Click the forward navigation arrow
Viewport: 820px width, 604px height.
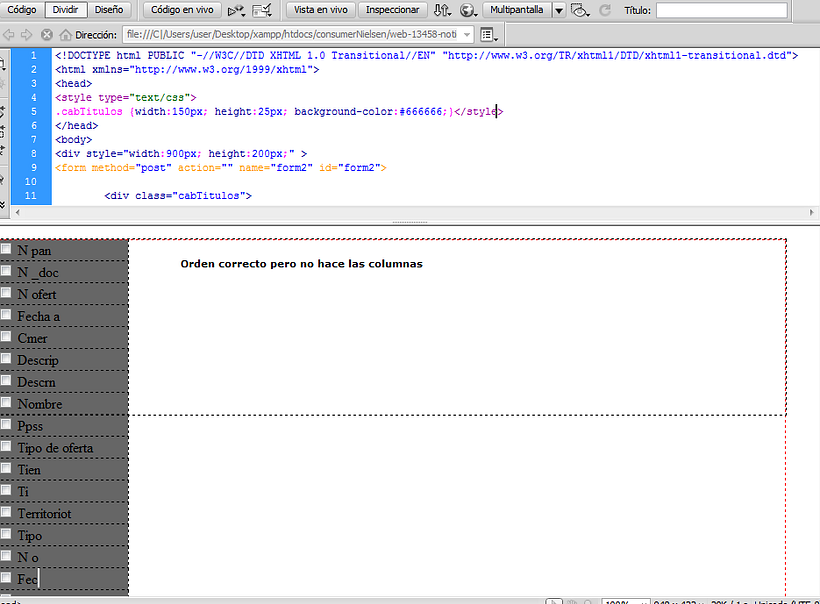coord(26,35)
